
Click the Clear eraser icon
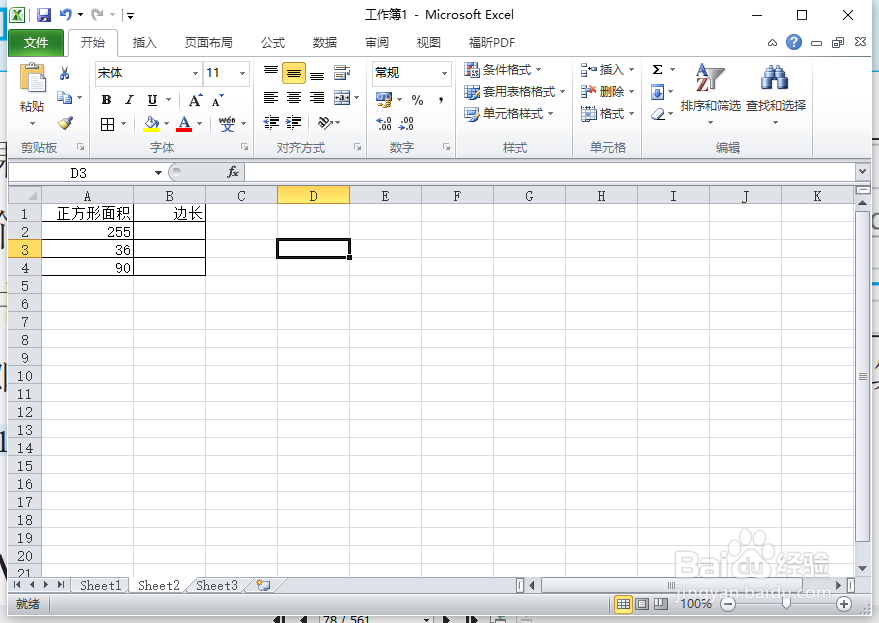point(658,114)
